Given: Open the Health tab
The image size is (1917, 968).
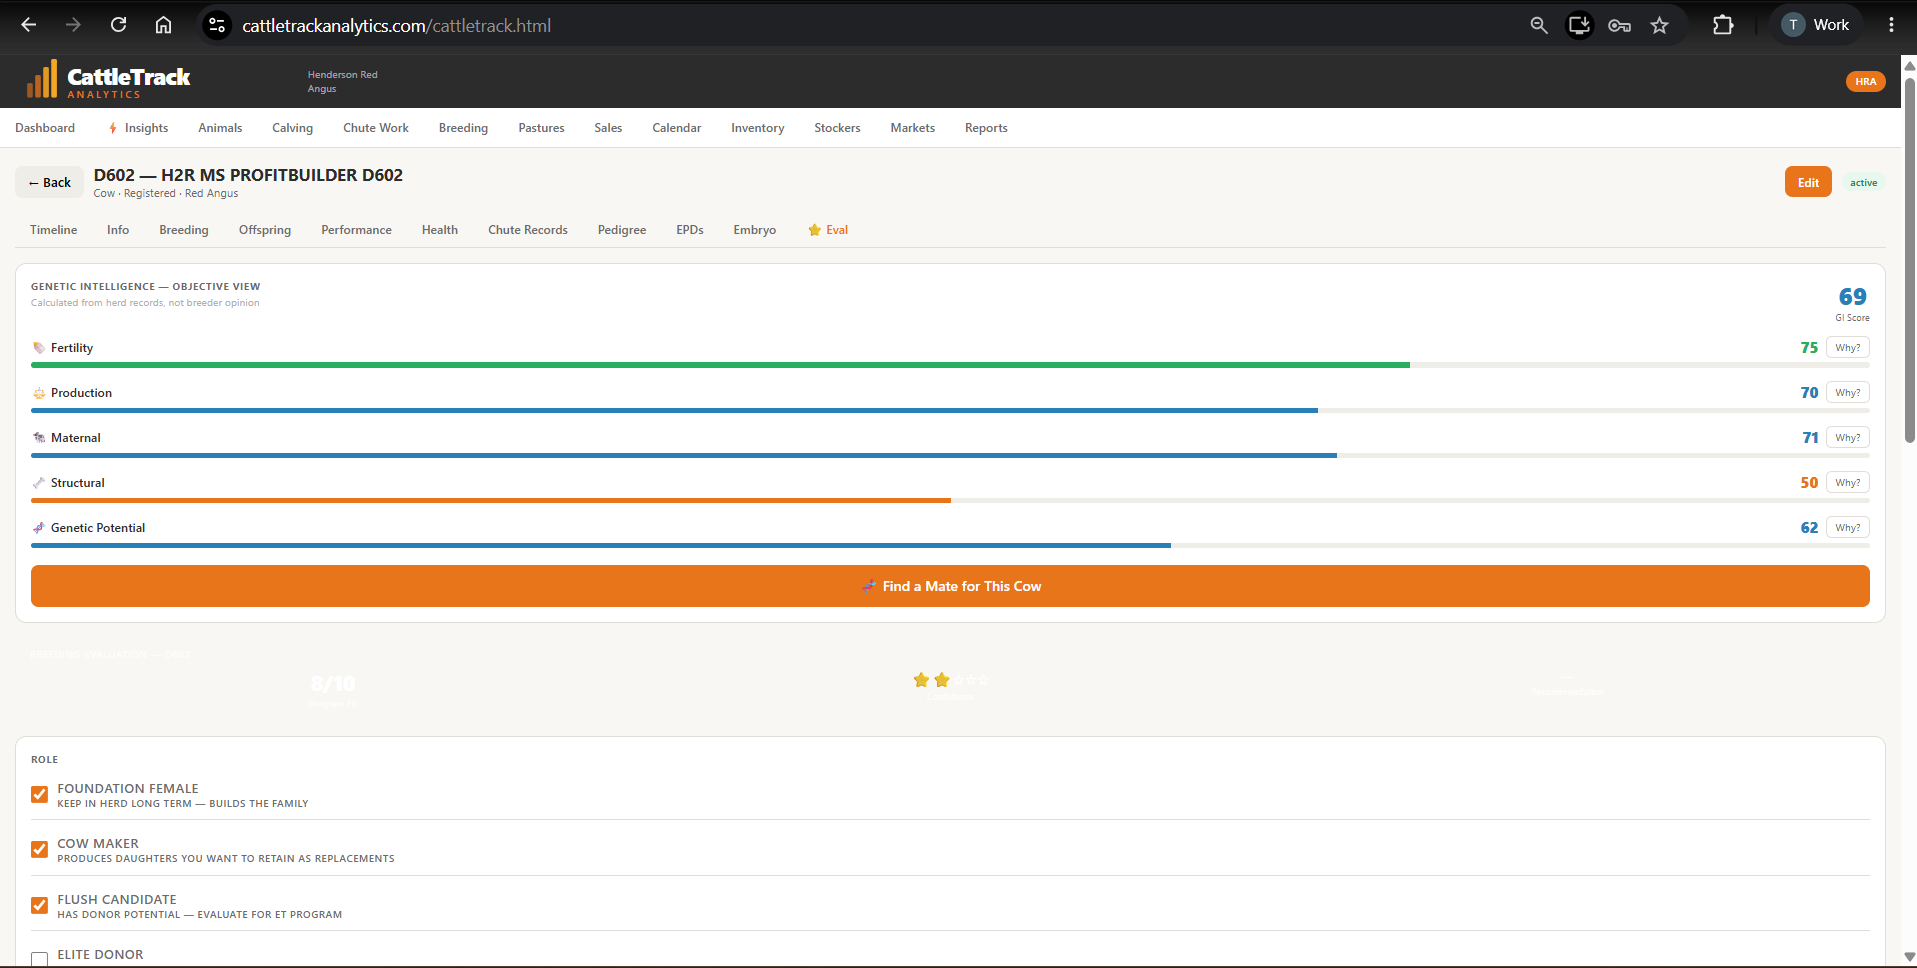Looking at the screenshot, I should click(440, 230).
